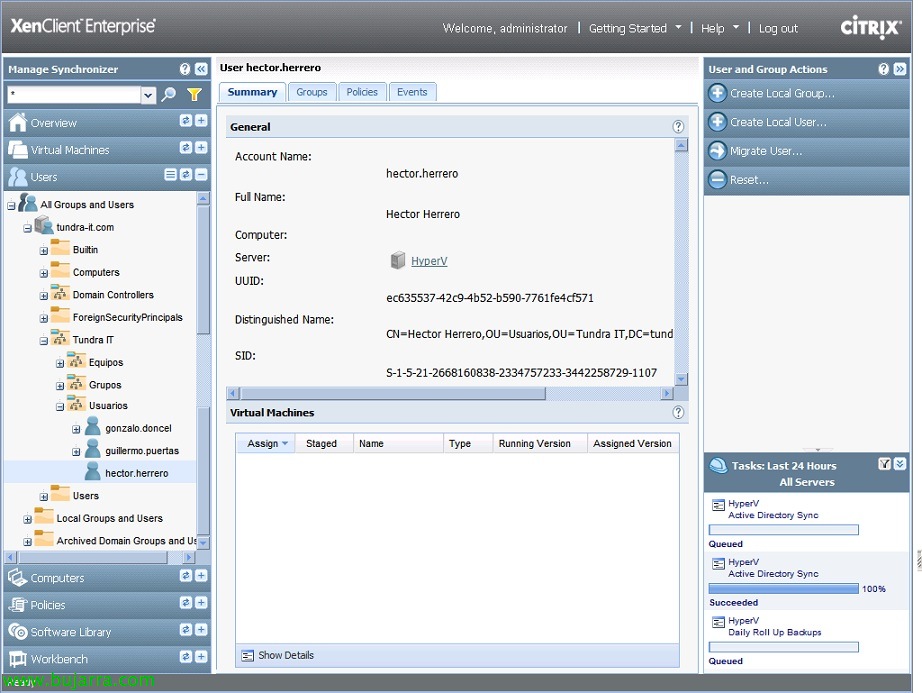This screenshot has width=922, height=693.
Task: Collapse the Tasks panel chevron
Action: 900,464
